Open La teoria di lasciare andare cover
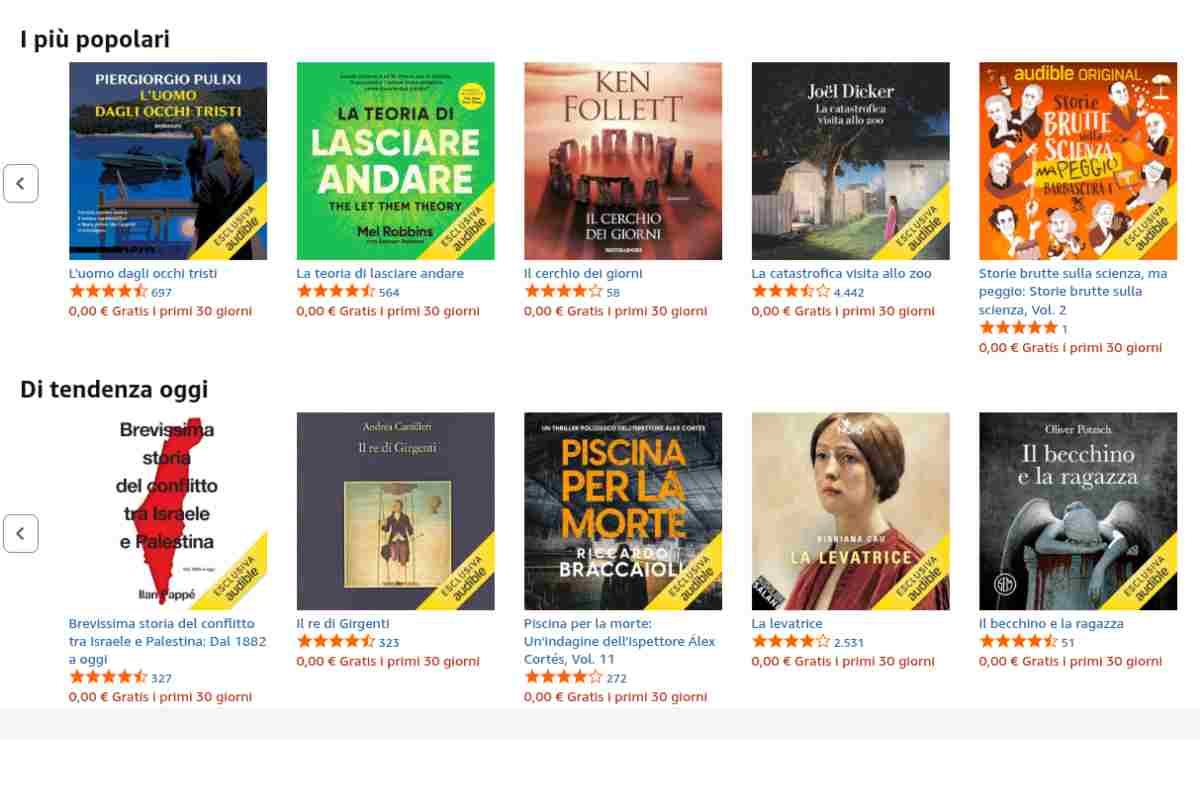1200x800 pixels. [x=395, y=161]
